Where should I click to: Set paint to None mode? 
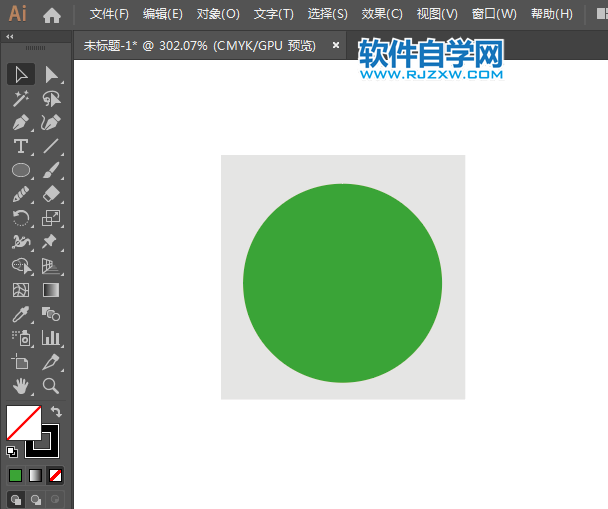(x=55, y=476)
